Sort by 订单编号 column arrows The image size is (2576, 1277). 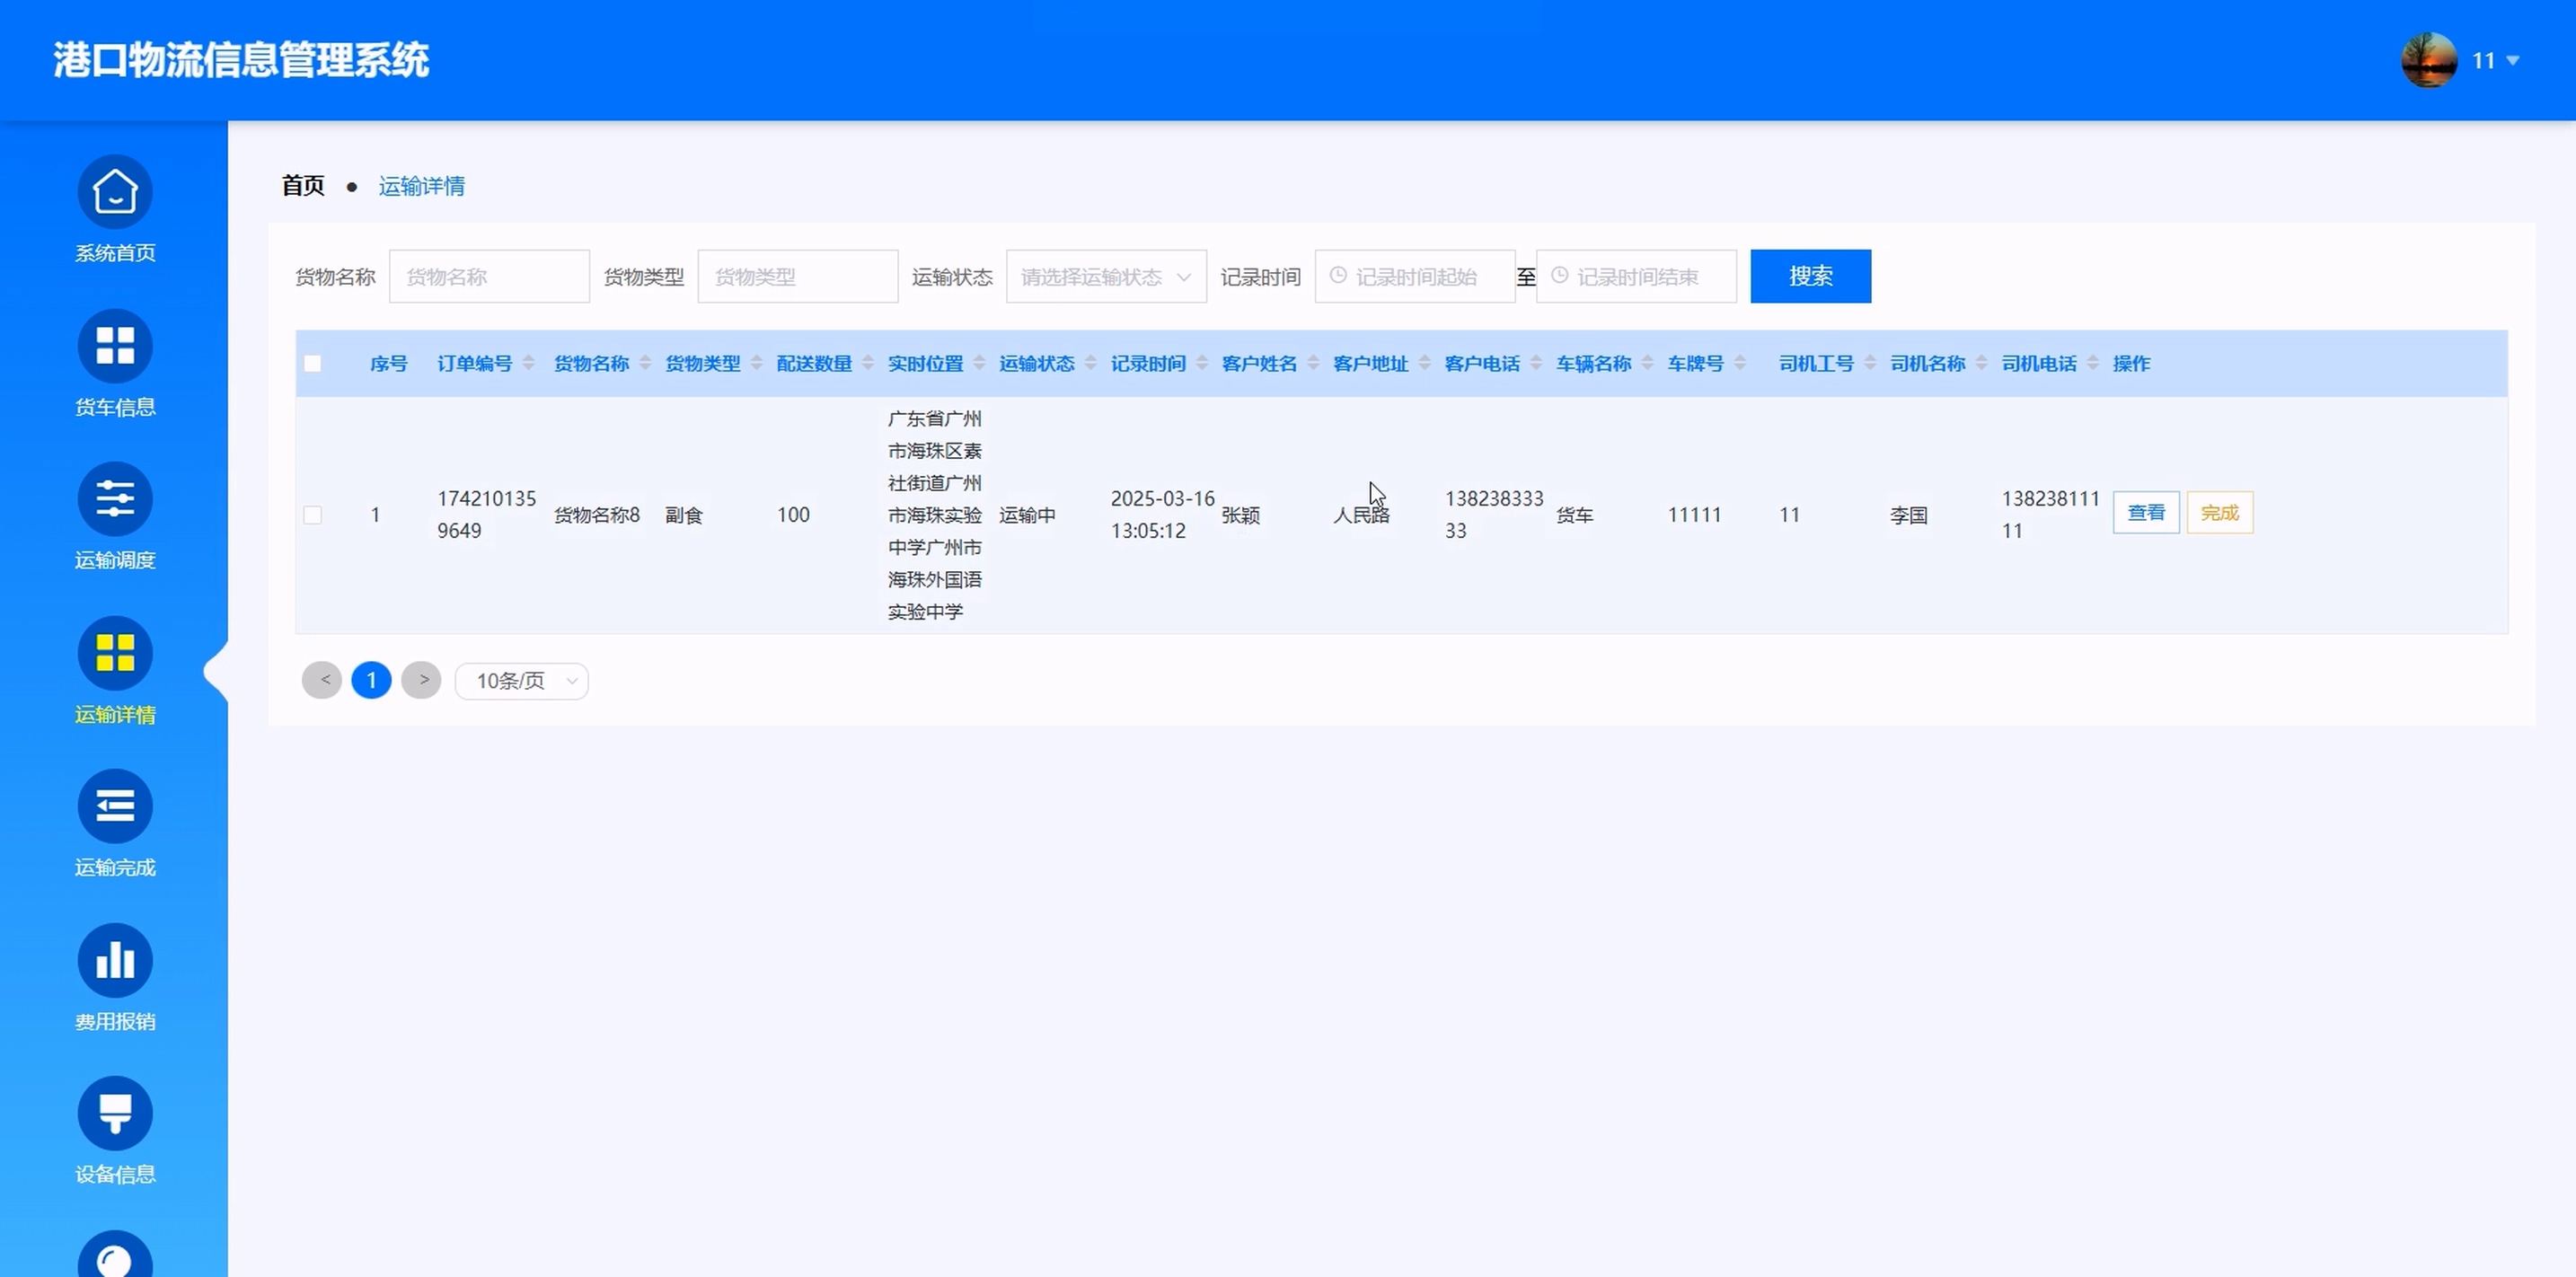528,364
